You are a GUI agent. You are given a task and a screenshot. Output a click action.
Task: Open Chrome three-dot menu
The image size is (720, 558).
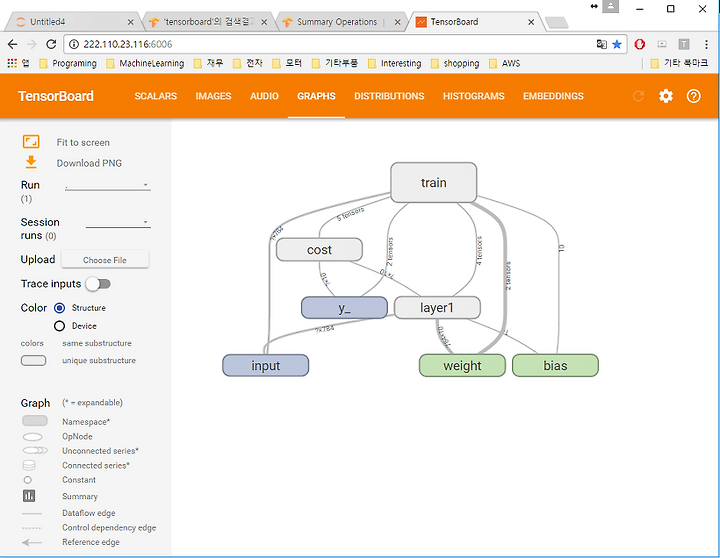point(706,44)
